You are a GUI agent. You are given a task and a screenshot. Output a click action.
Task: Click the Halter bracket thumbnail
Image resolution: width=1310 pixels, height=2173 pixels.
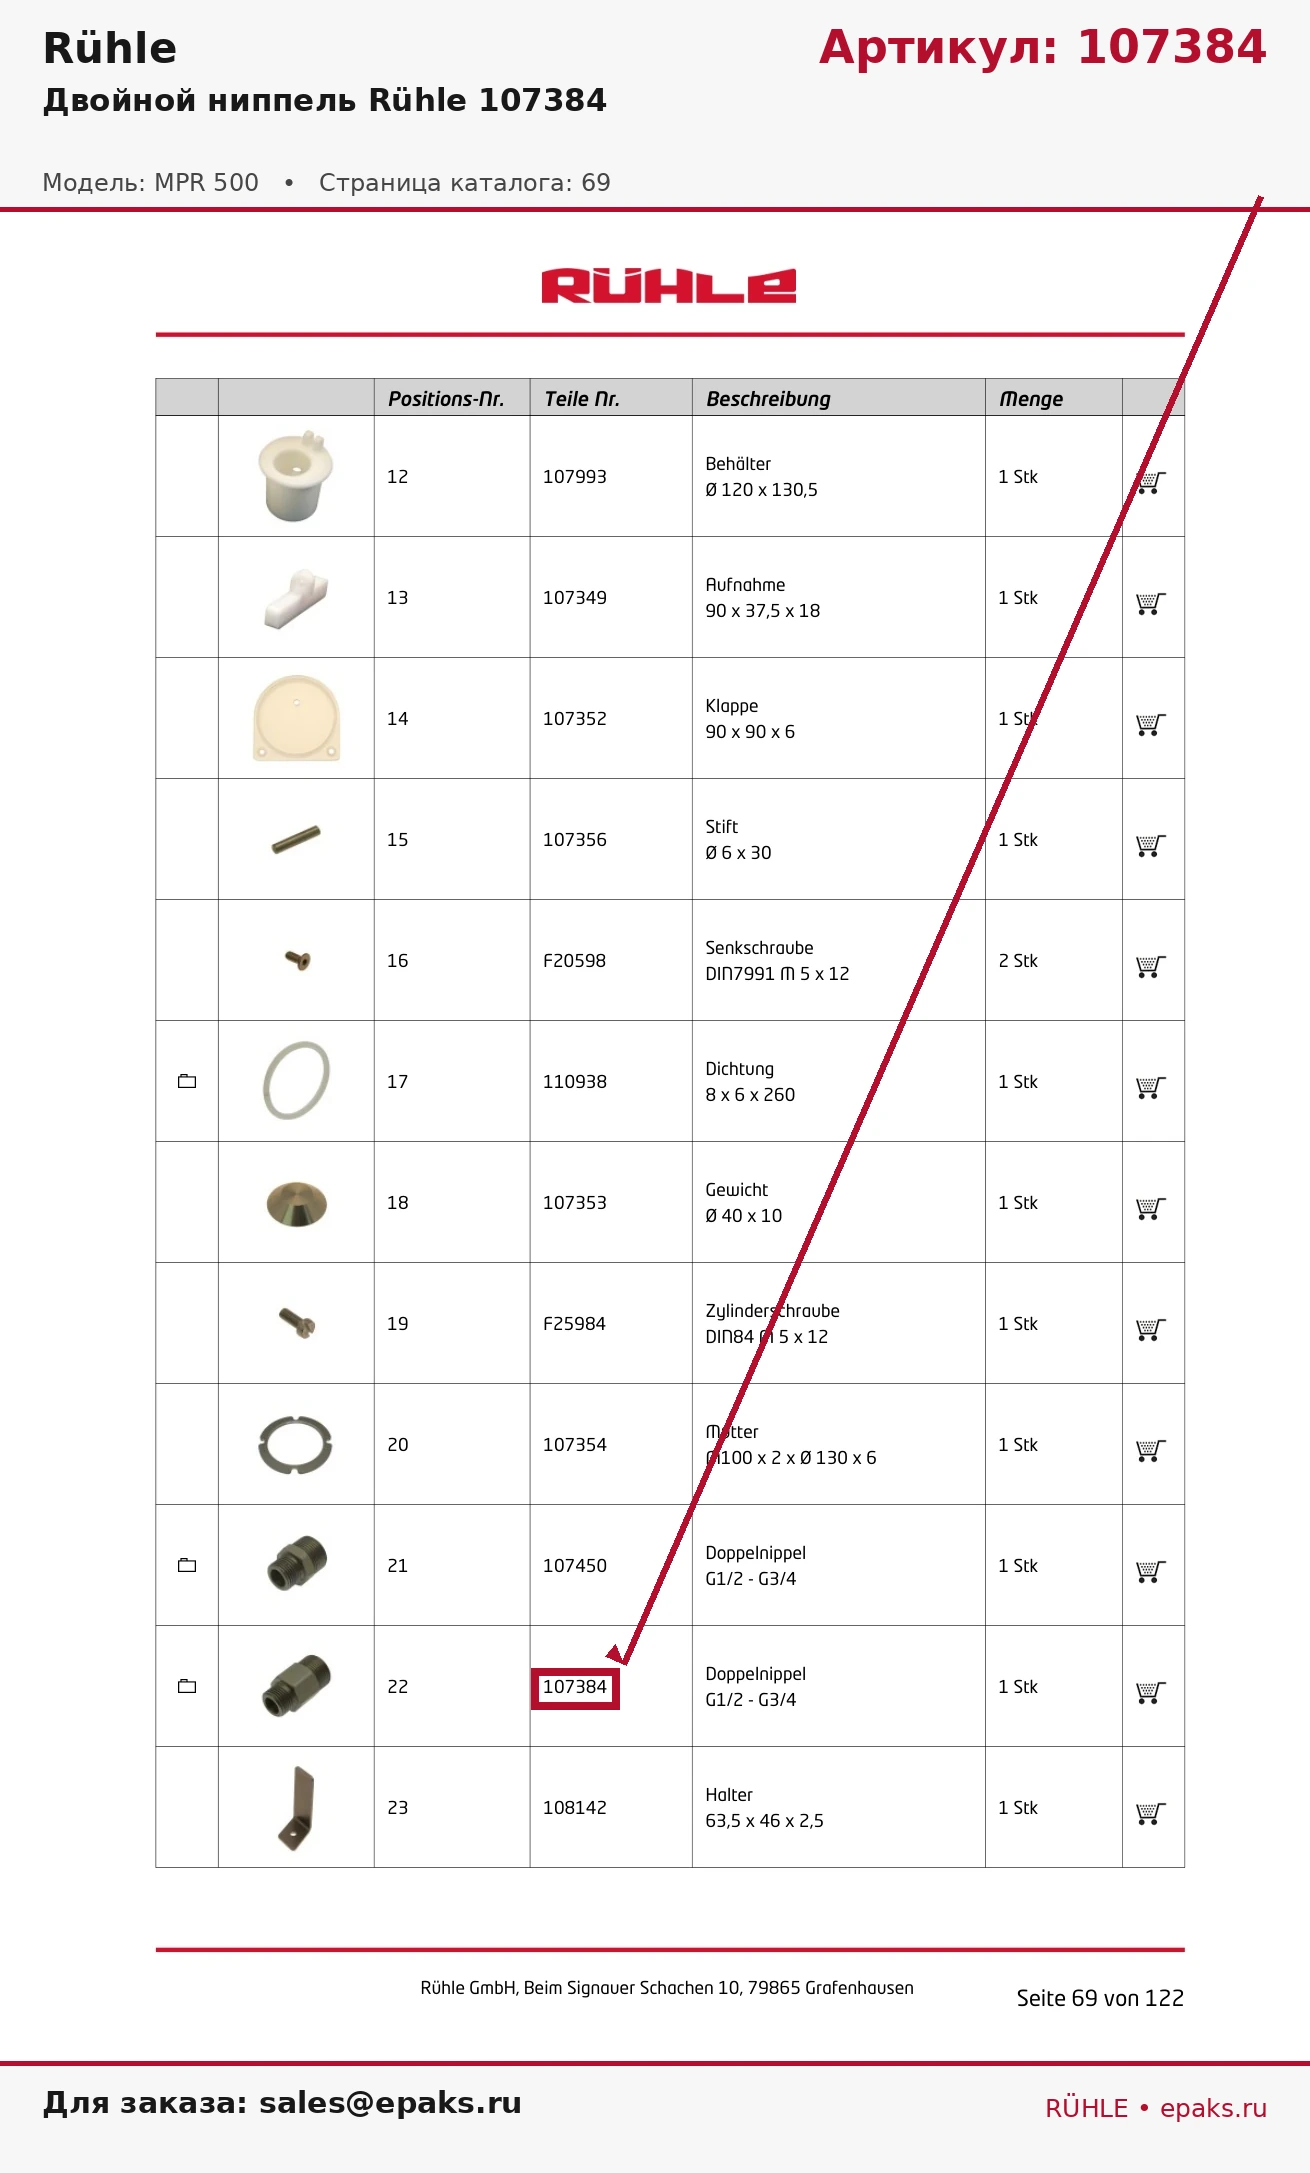295,1807
